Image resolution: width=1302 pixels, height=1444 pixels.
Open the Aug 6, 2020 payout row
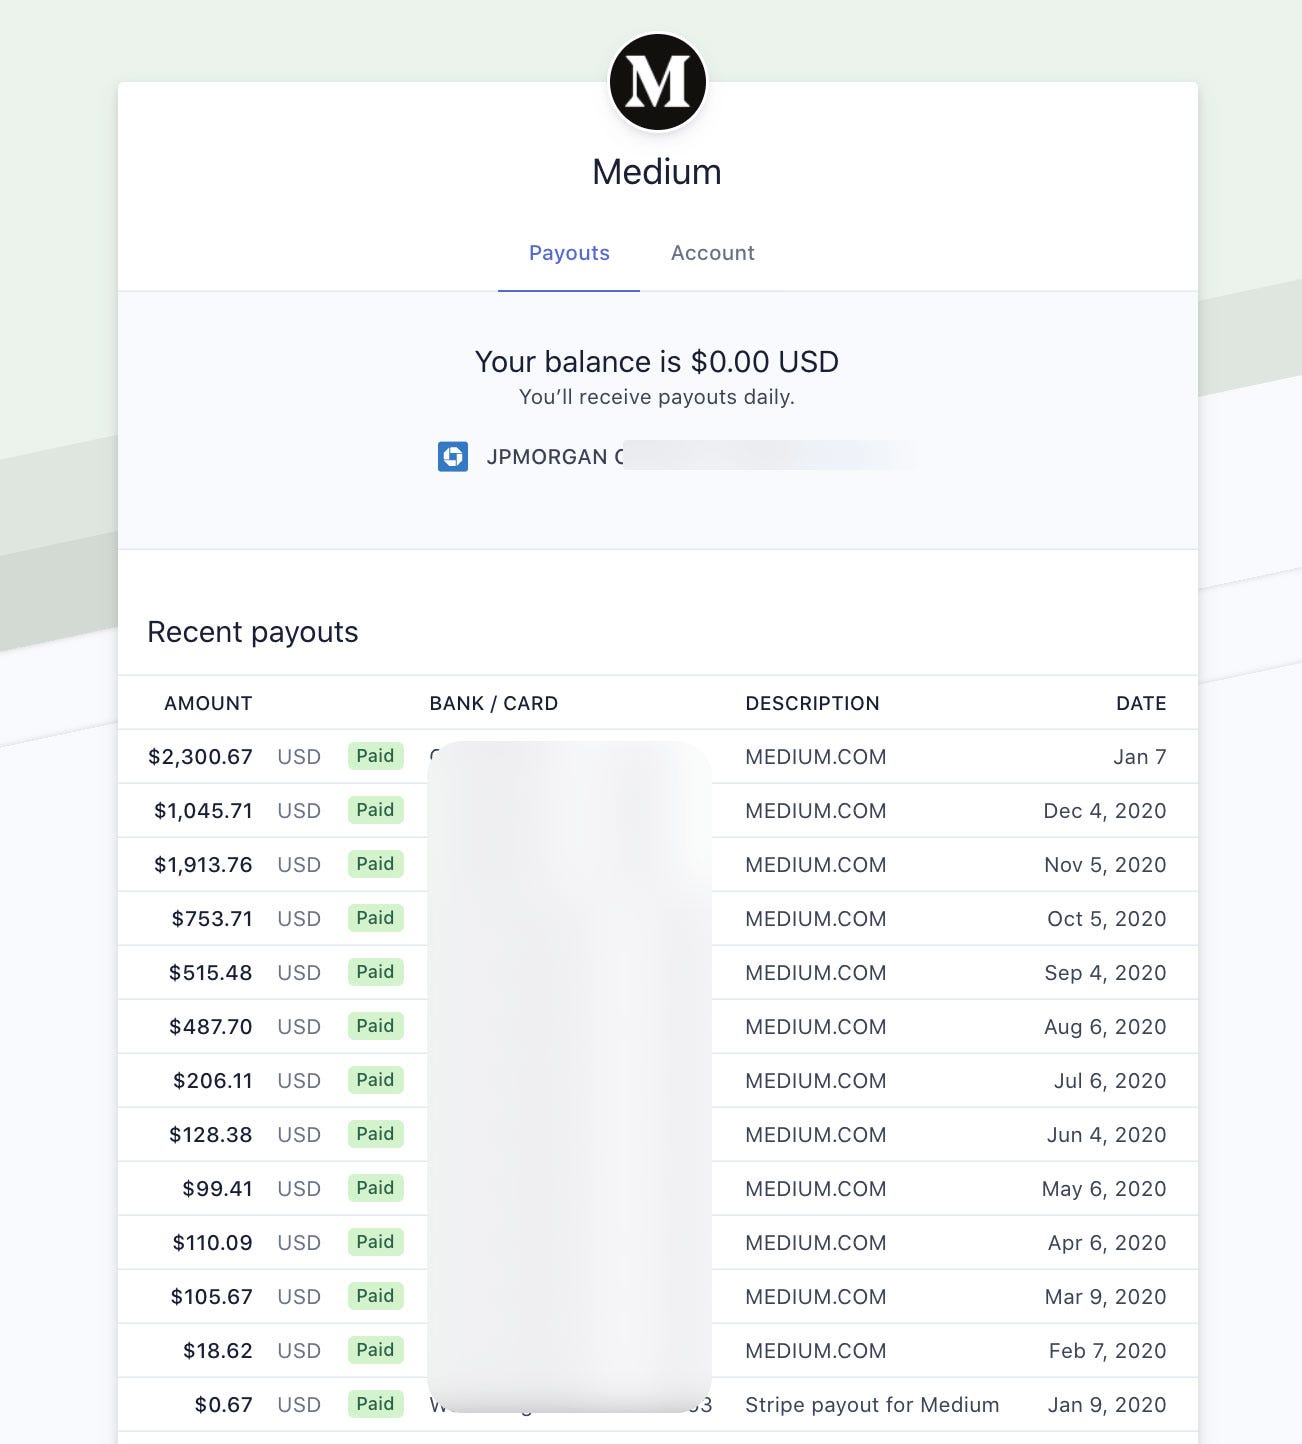point(658,1027)
